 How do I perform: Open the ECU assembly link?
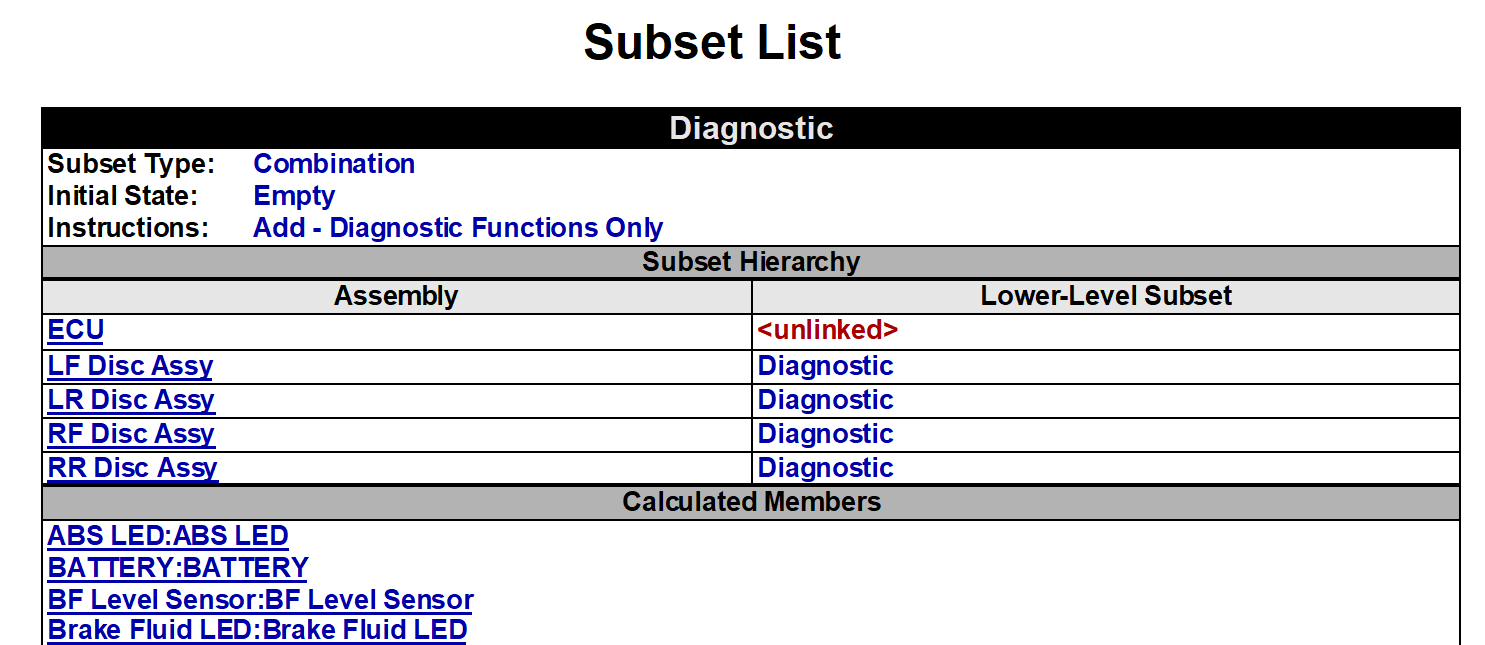coord(75,331)
